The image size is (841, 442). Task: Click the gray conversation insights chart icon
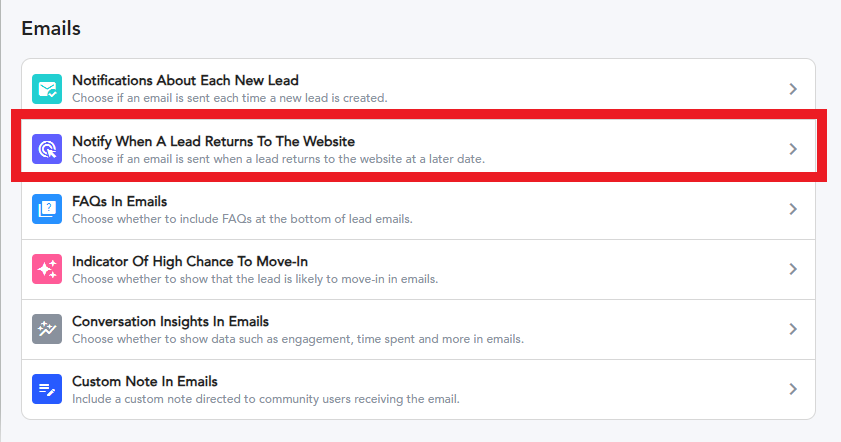click(47, 329)
